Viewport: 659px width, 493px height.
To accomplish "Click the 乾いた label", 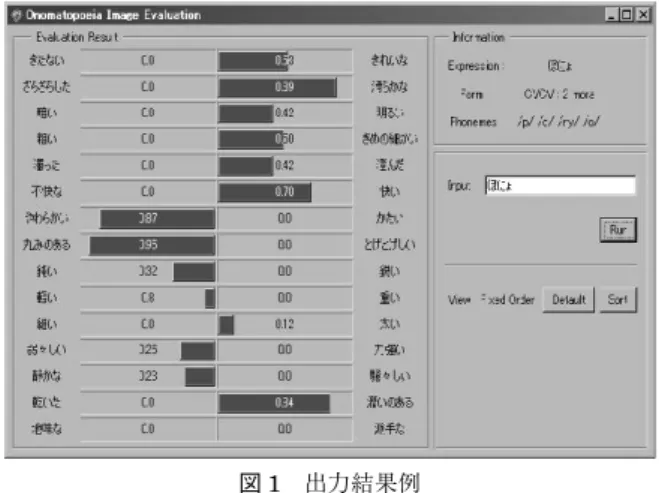I will 47,403.
